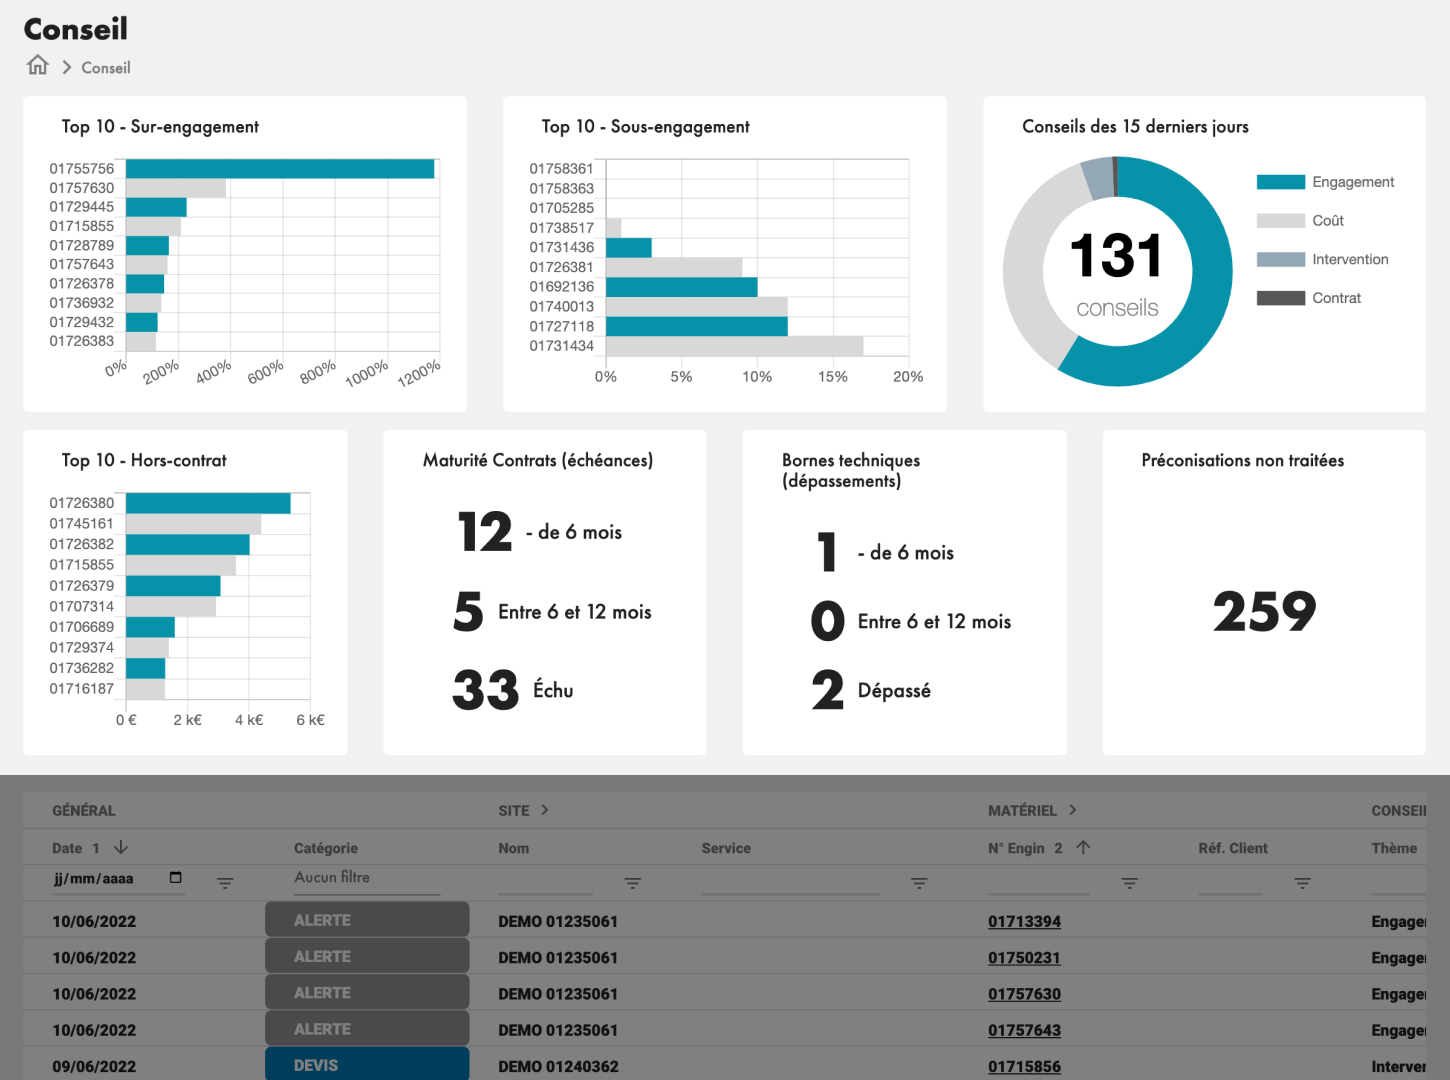Click Sur-engagement bar for 01729445
Image resolution: width=1450 pixels, height=1080 pixels.
point(156,207)
